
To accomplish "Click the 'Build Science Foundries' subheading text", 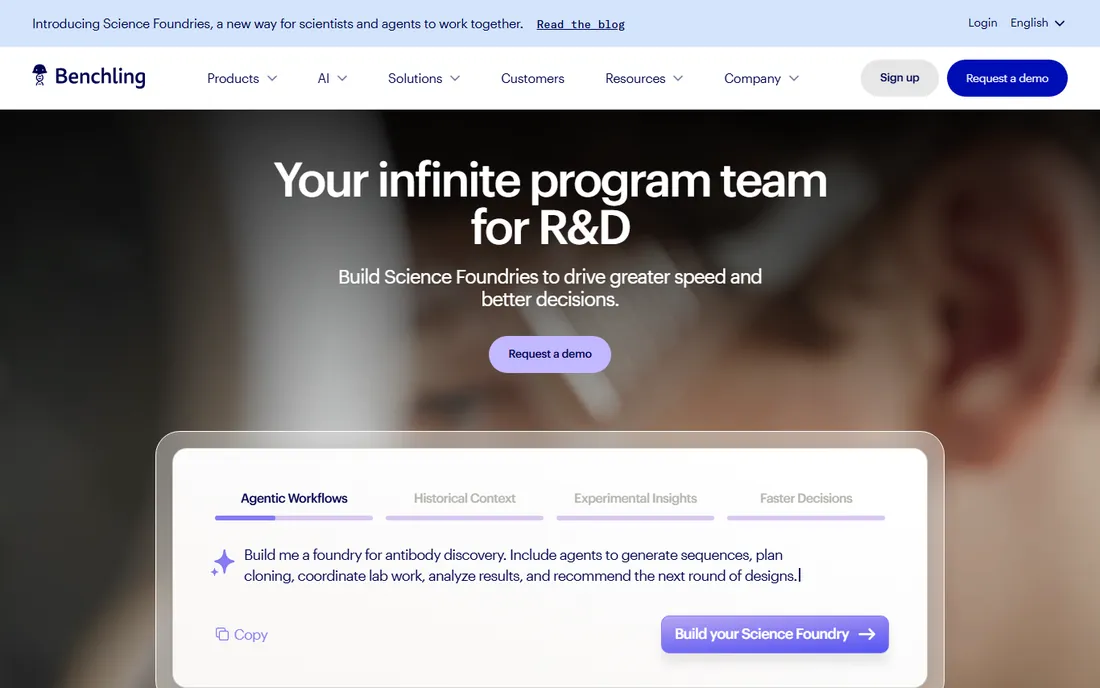I will (x=550, y=288).
